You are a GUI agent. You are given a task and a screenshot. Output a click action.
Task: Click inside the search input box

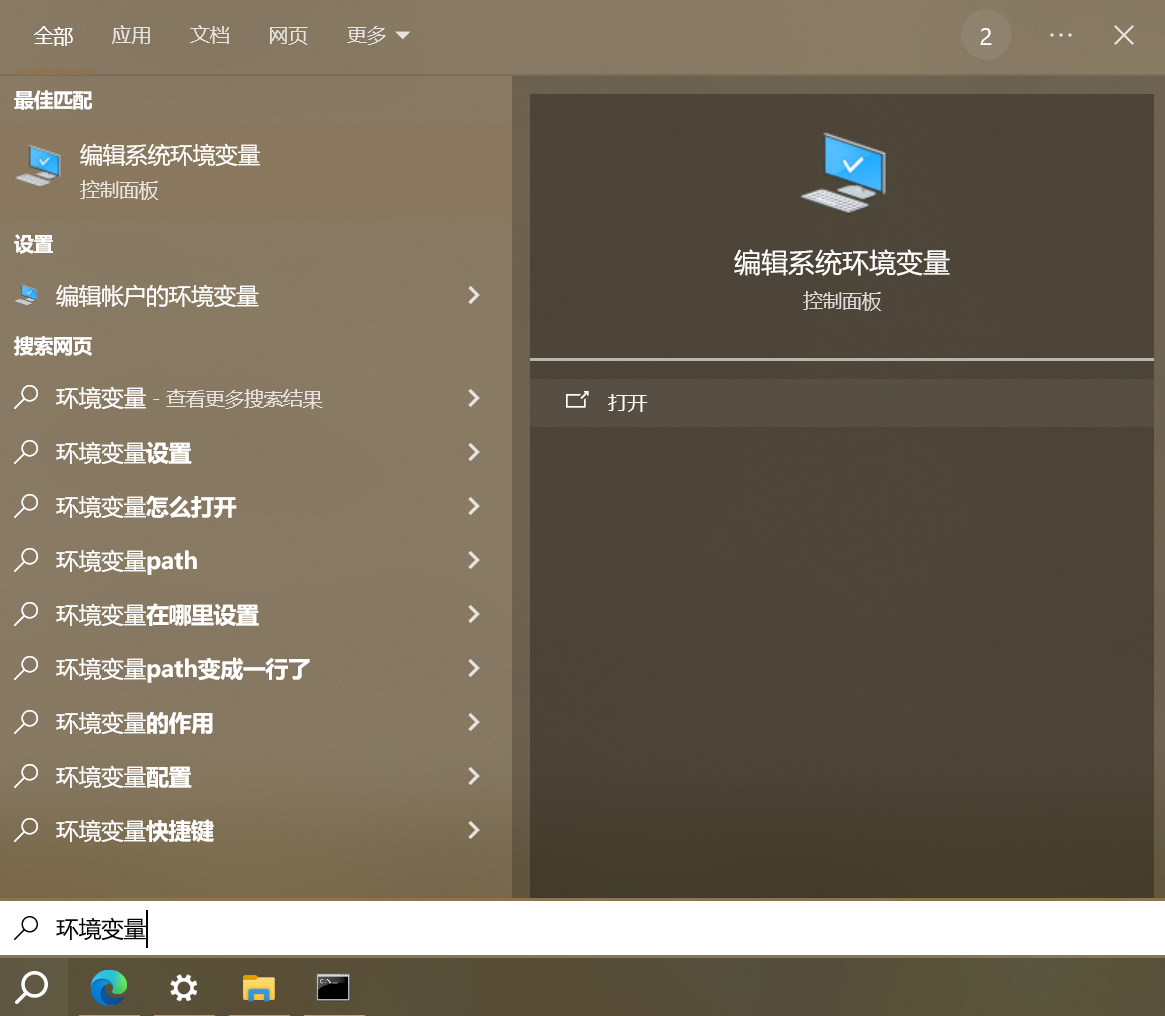point(300,929)
